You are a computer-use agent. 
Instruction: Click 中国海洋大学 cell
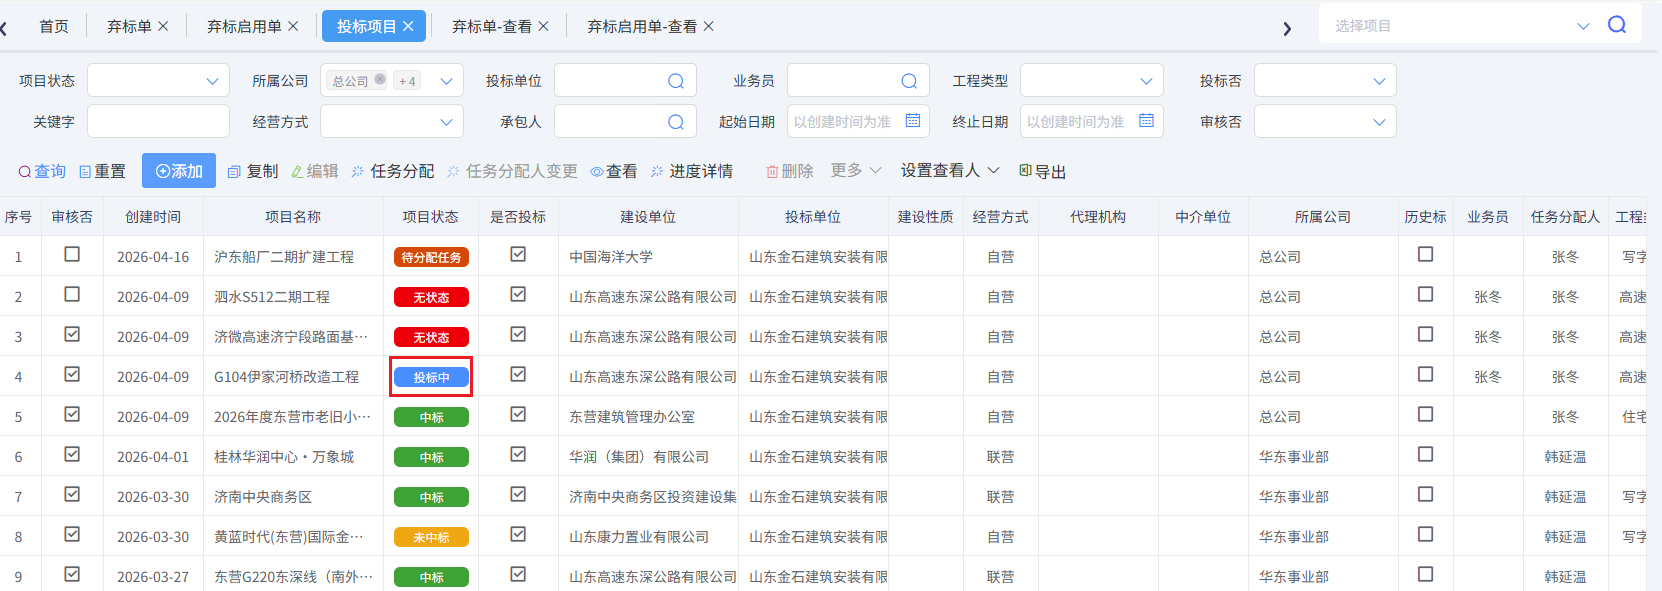(x=611, y=257)
